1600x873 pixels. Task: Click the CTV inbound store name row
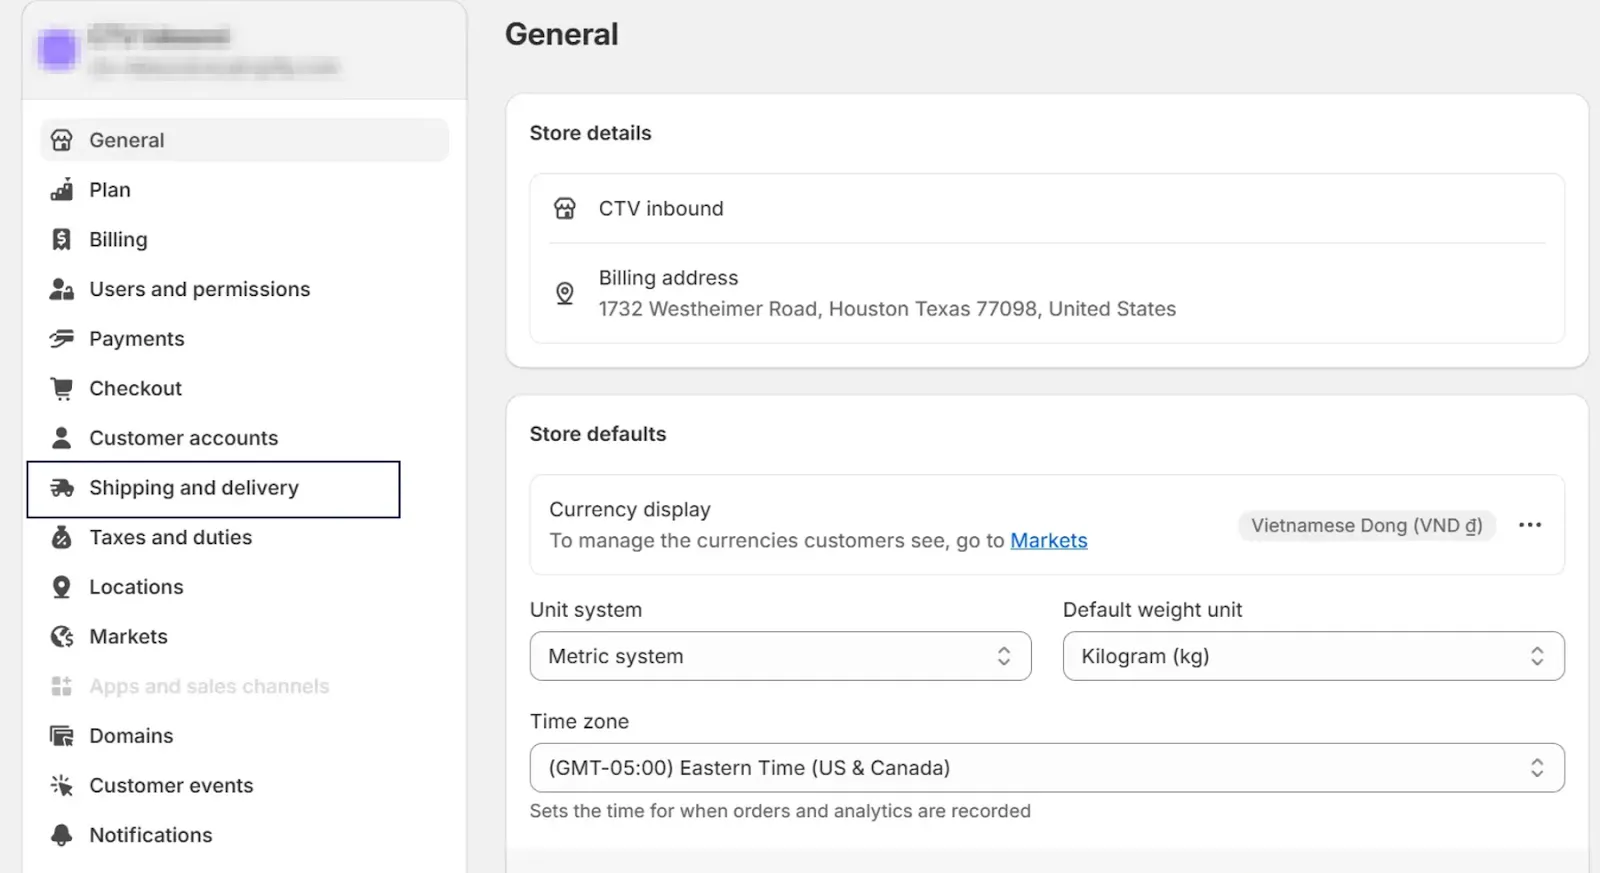(x=1047, y=208)
